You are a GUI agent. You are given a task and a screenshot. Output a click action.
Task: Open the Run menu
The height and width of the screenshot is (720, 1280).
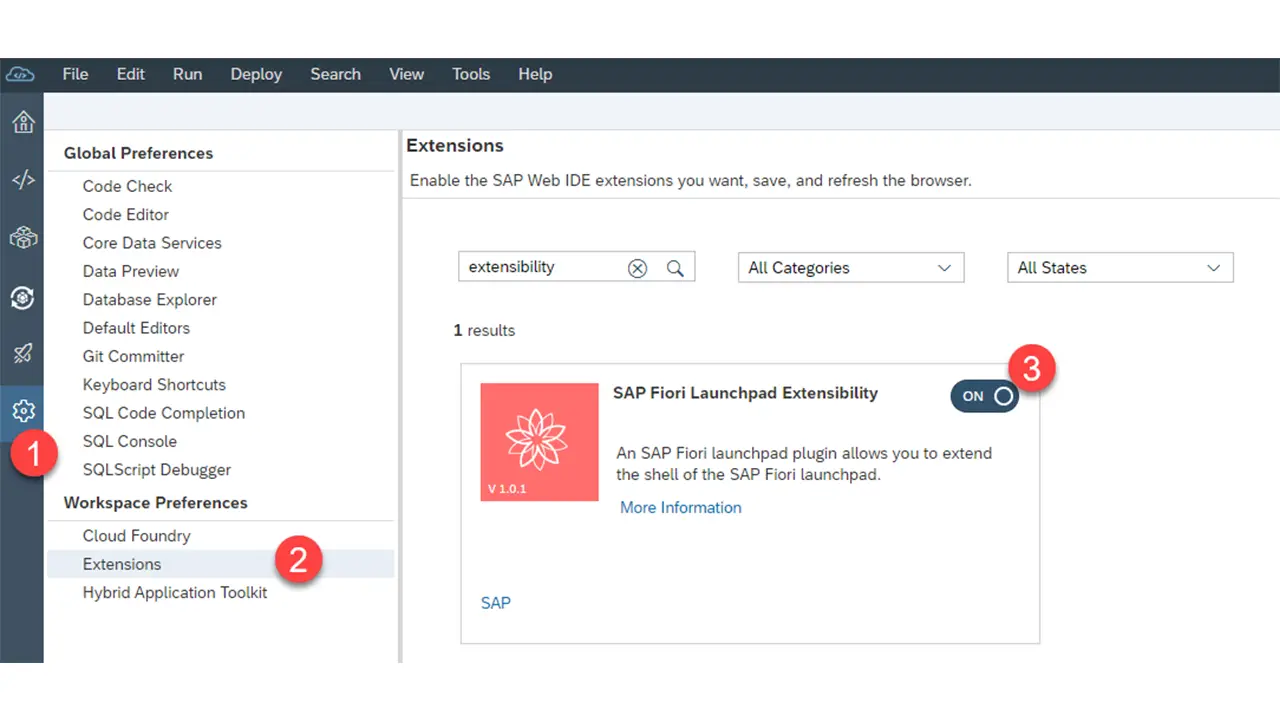pos(187,74)
